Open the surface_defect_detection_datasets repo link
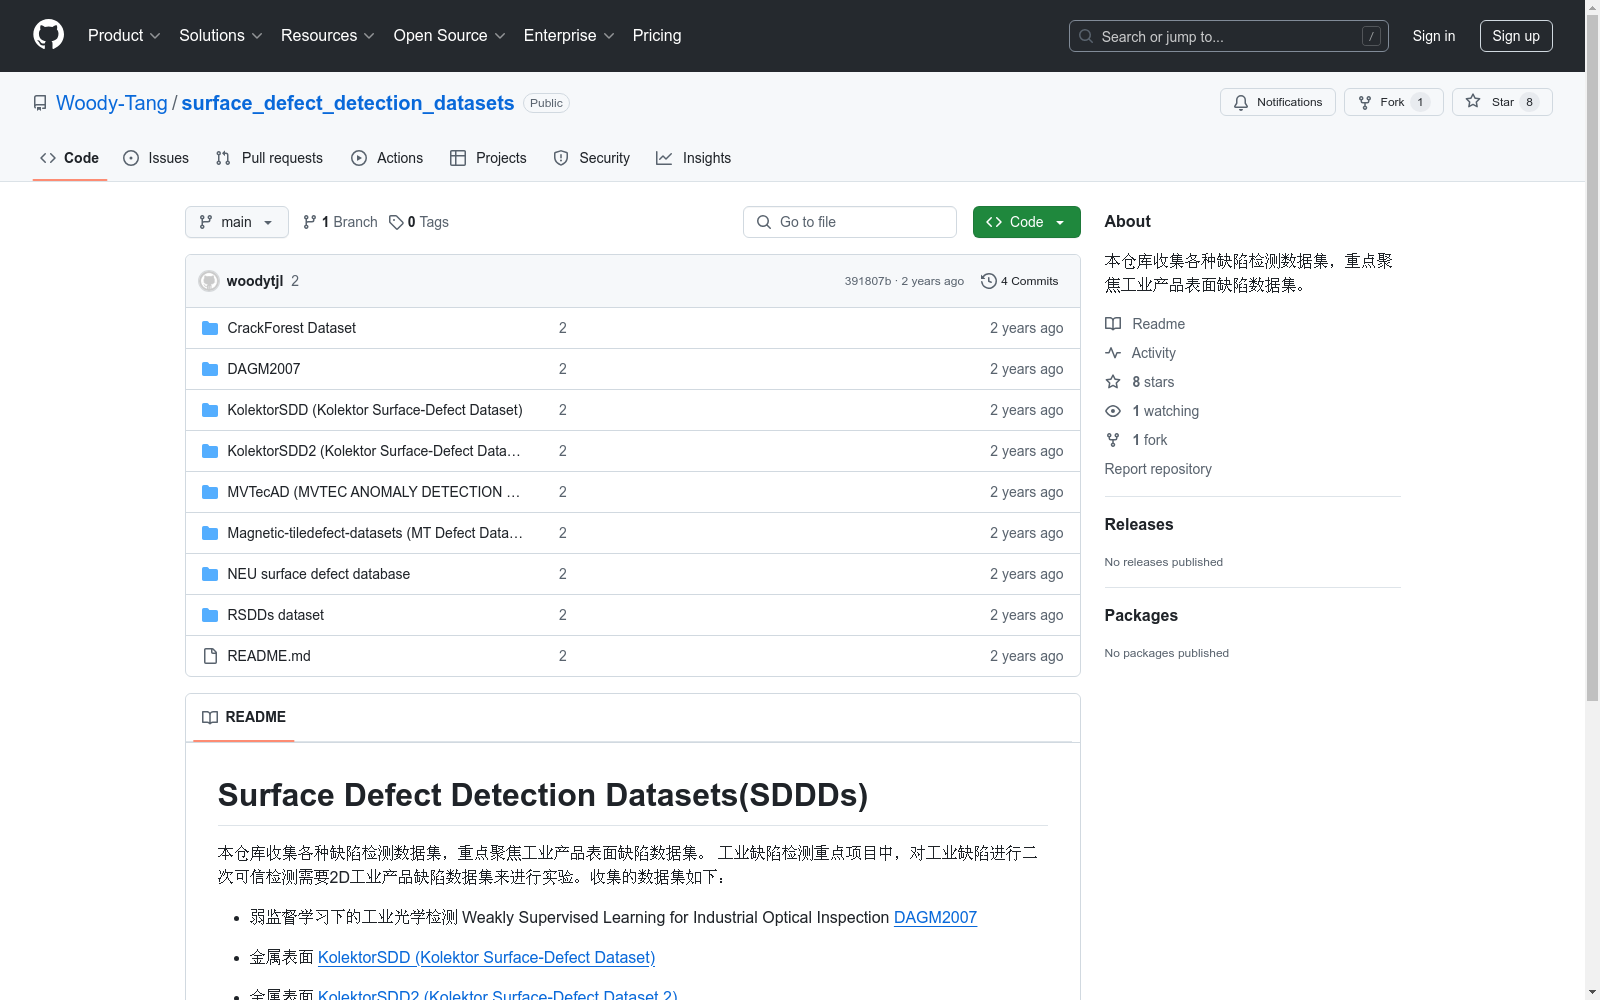The image size is (1600, 1000). [x=348, y=103]
